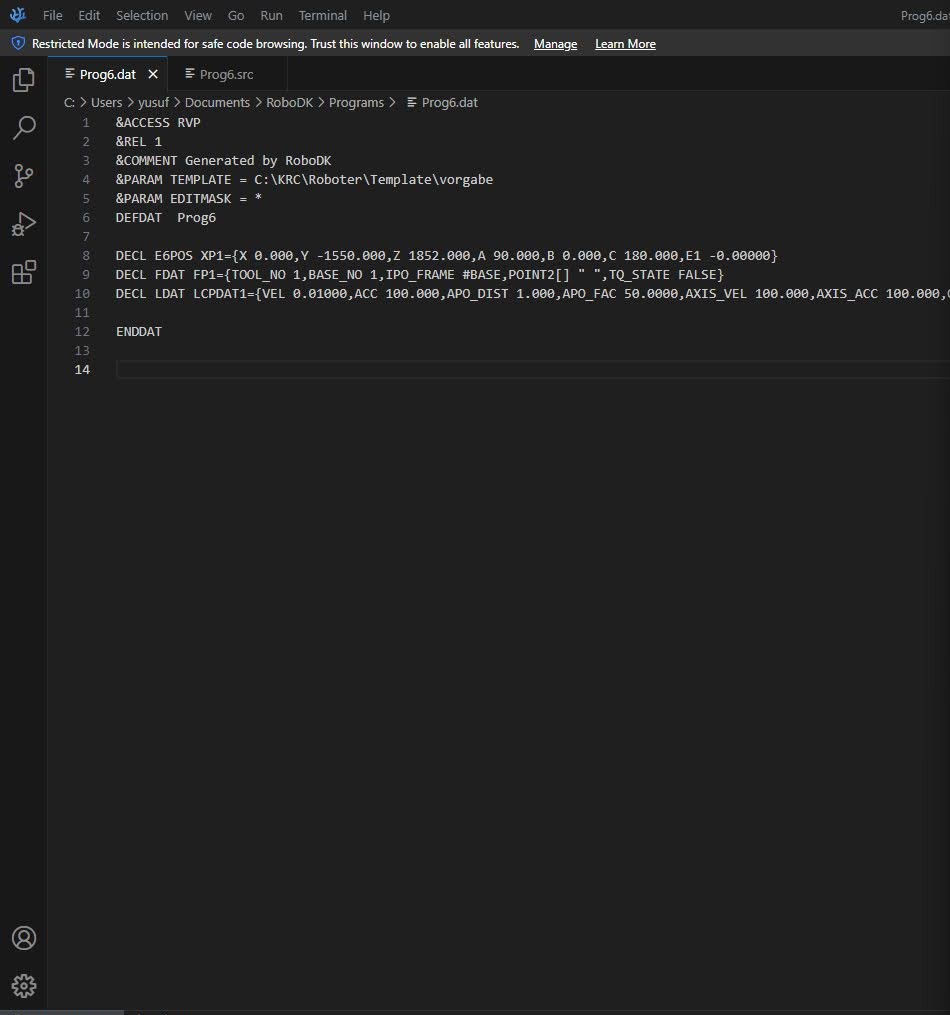Expand the RoboDK breadcrumb folder

(x=289, y=102)
